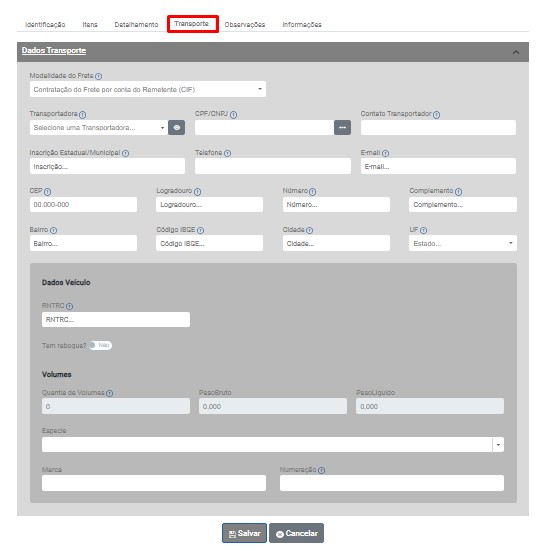The image size is (552, 553).
Task: Click info icon next to Modalidade do Frete
Action: (x=99, y=76)
